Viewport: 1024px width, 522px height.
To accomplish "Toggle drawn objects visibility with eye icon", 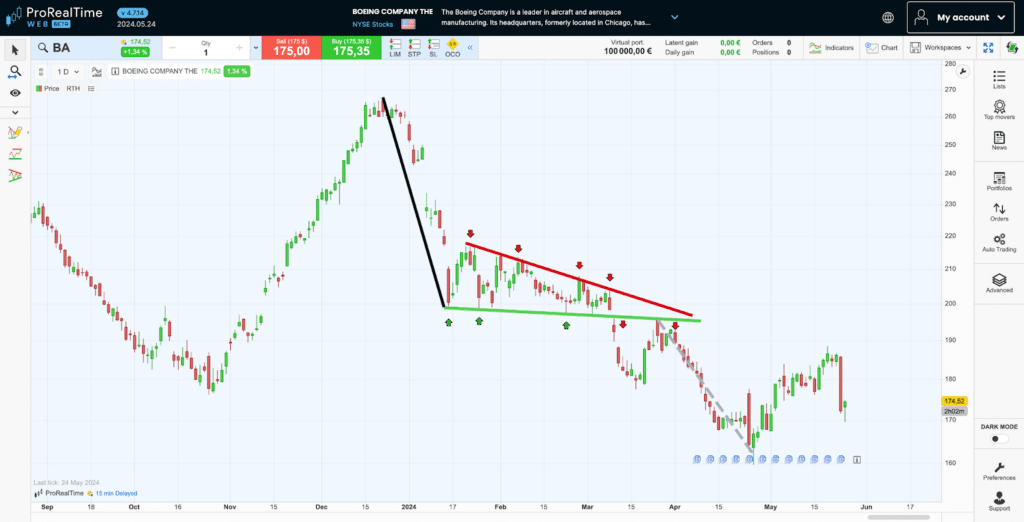I will [x=15, y=93].
